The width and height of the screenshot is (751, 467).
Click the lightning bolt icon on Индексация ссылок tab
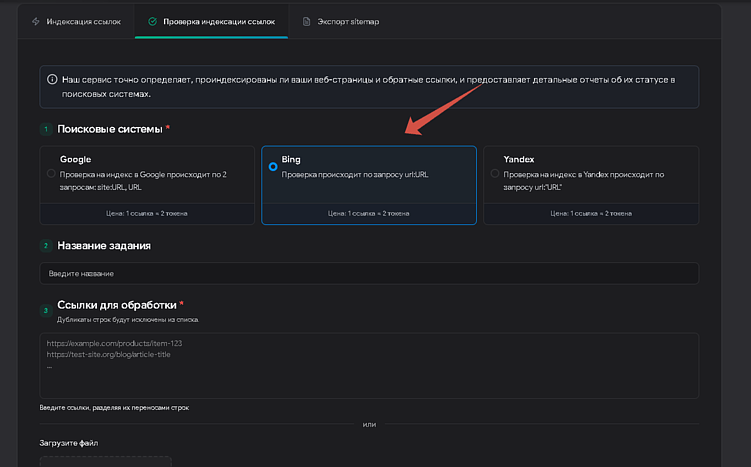click(37, 21)
